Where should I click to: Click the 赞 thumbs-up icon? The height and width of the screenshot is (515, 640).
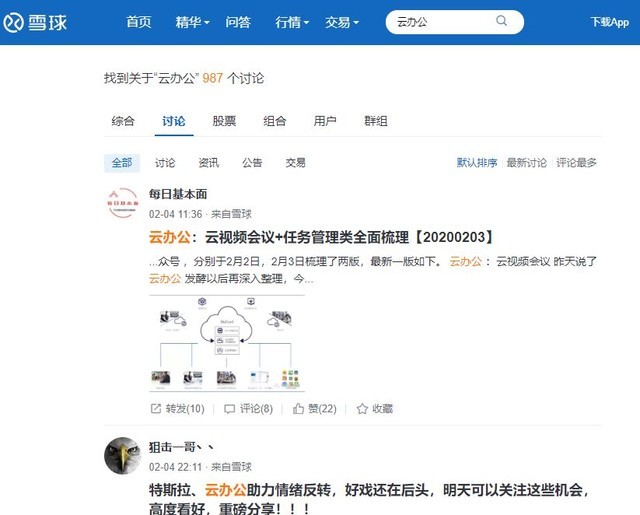point(298,408)
